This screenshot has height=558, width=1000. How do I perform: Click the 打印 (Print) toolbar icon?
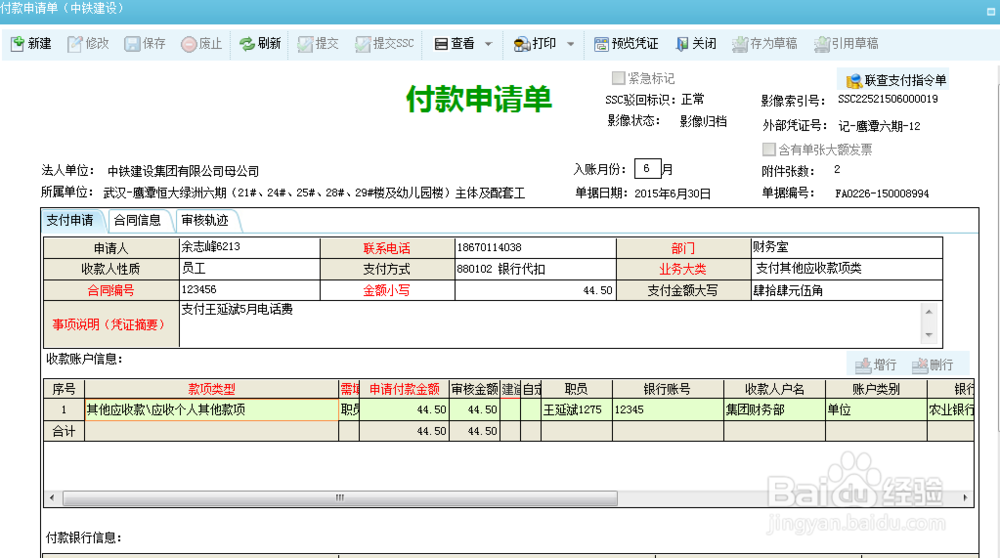(x=522, y=43)
